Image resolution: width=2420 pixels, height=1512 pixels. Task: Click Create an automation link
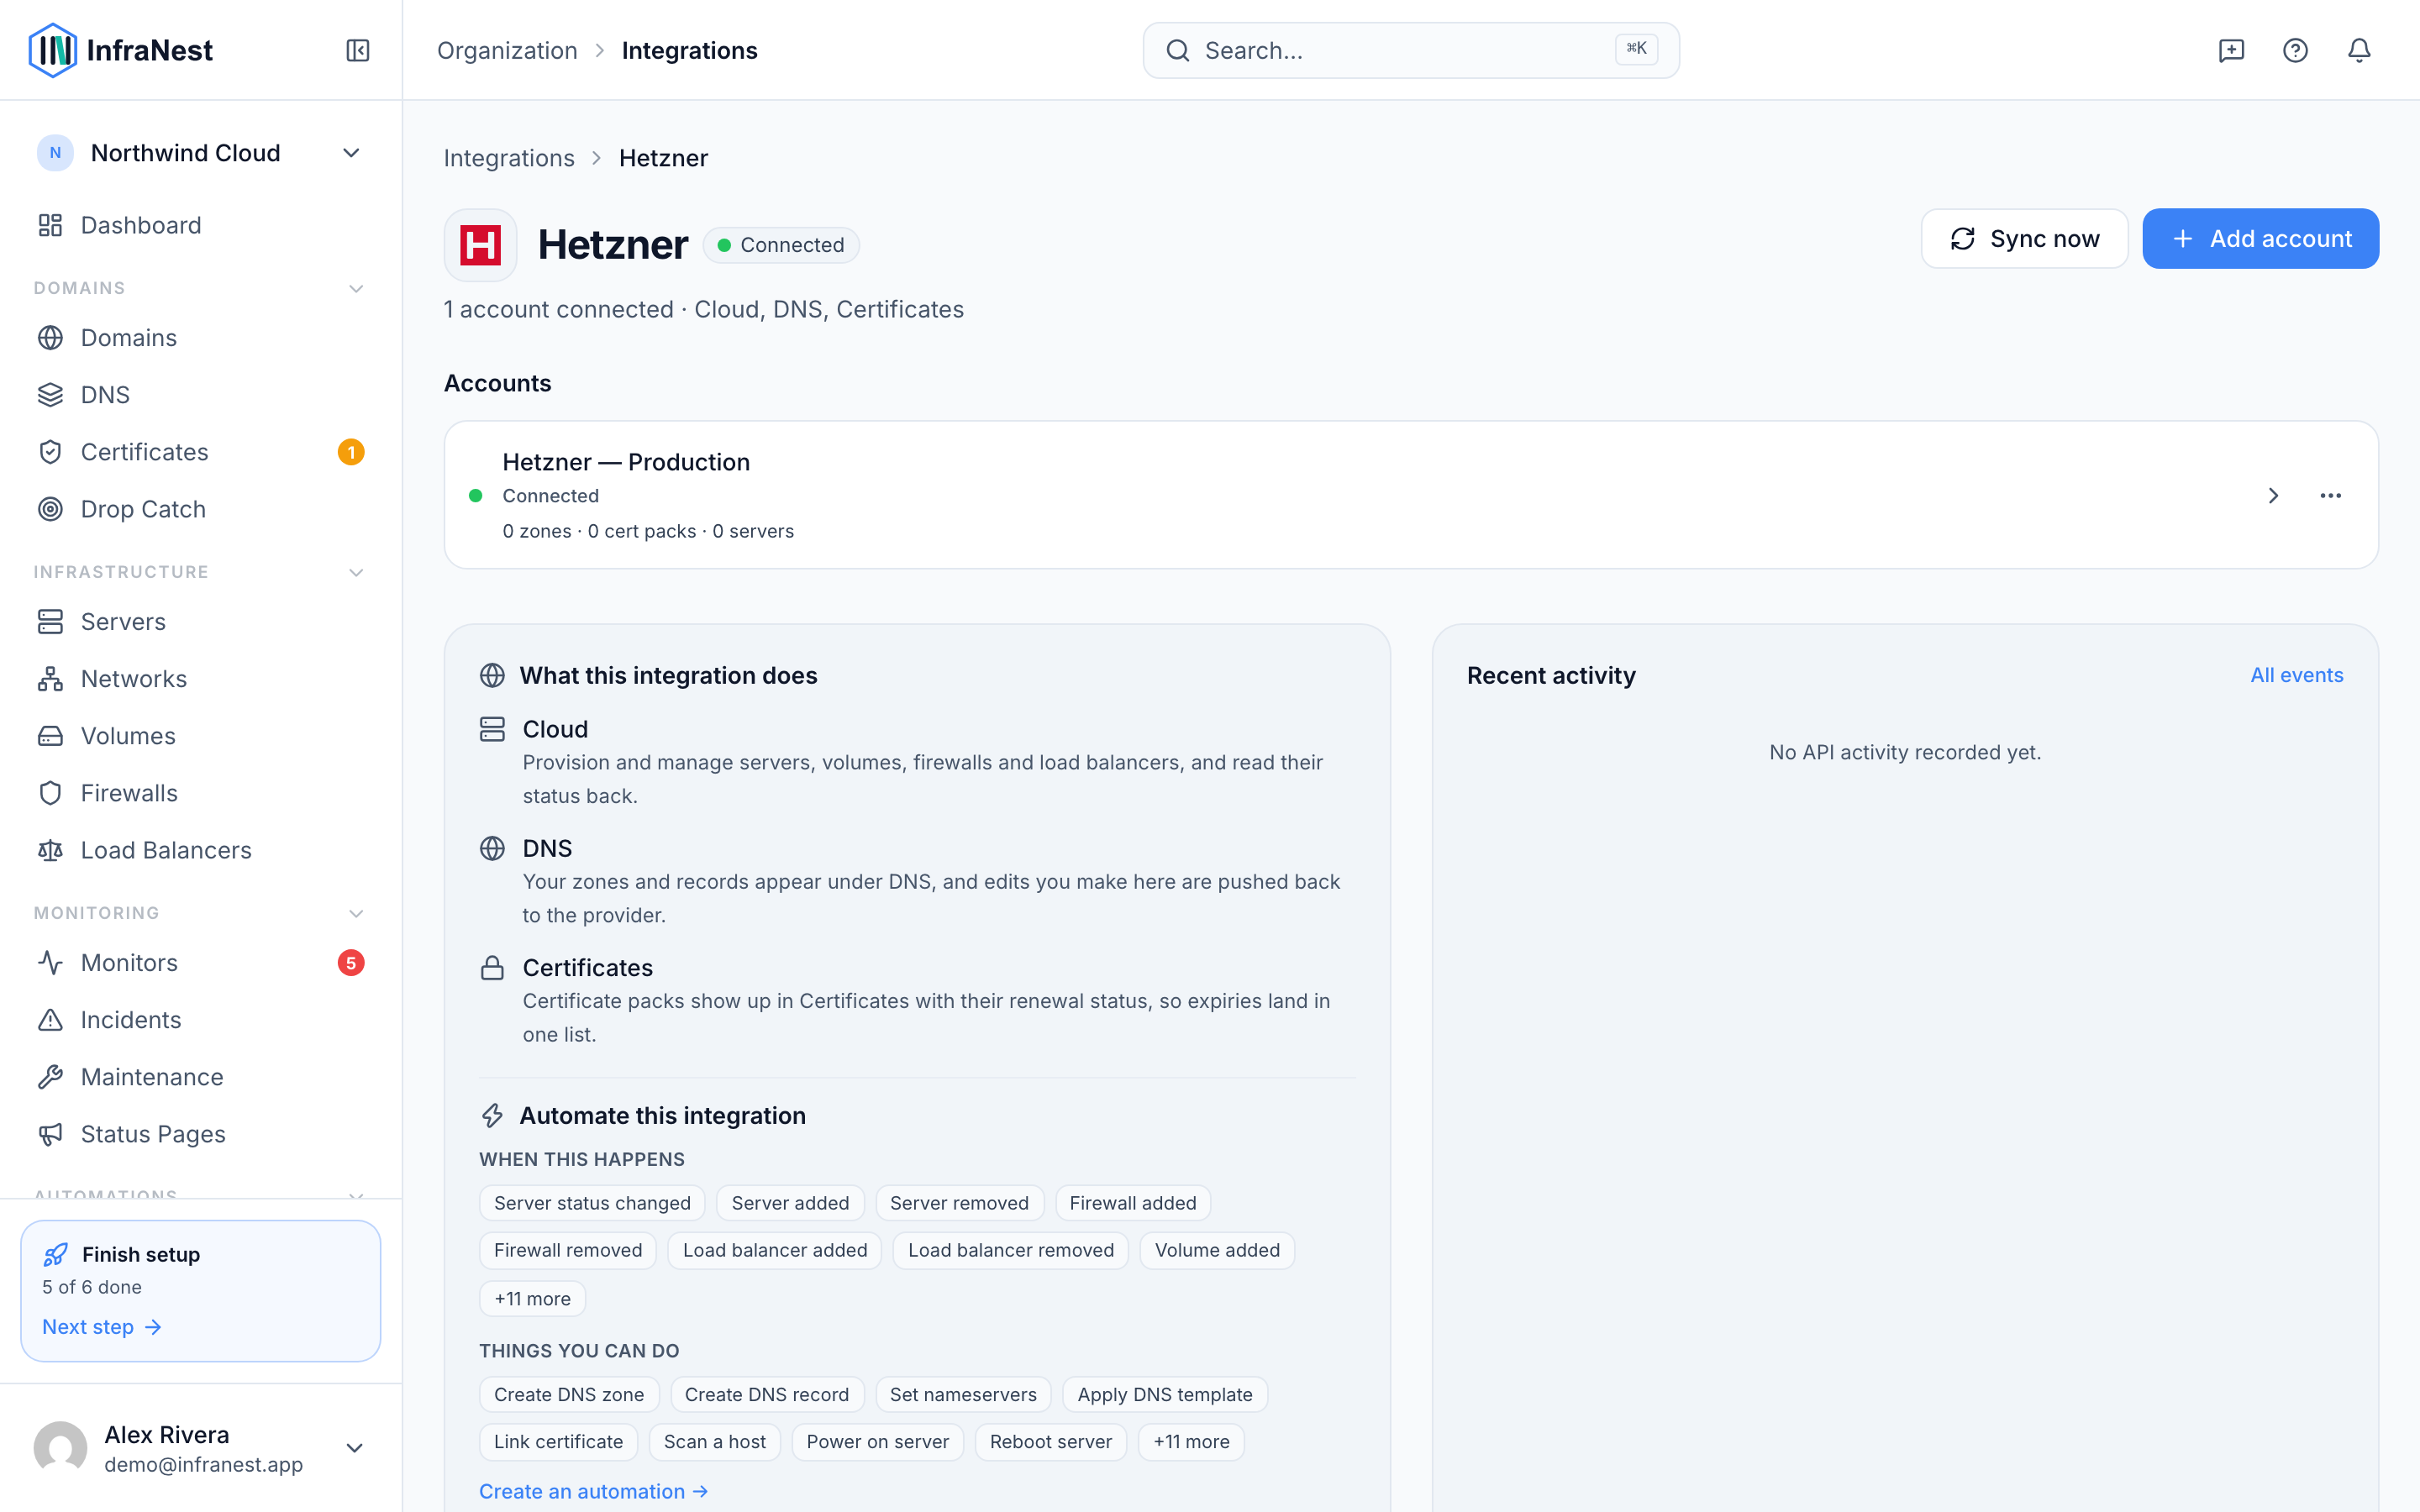pos(594,1491)
